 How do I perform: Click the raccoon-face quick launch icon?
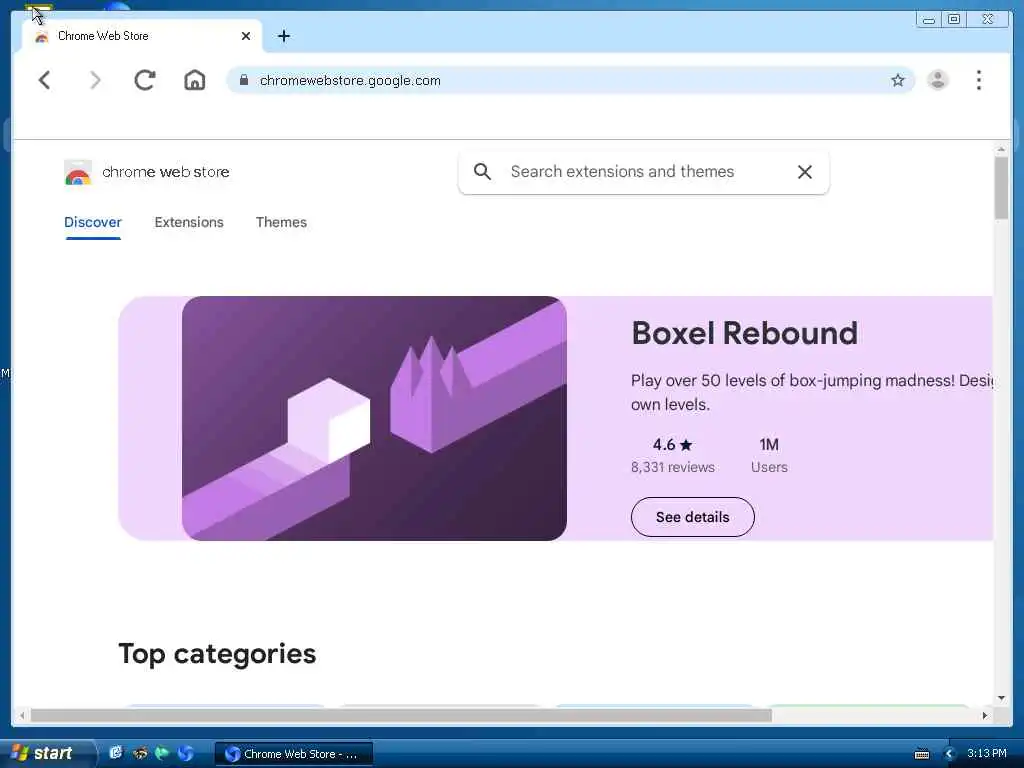(140, 753)
